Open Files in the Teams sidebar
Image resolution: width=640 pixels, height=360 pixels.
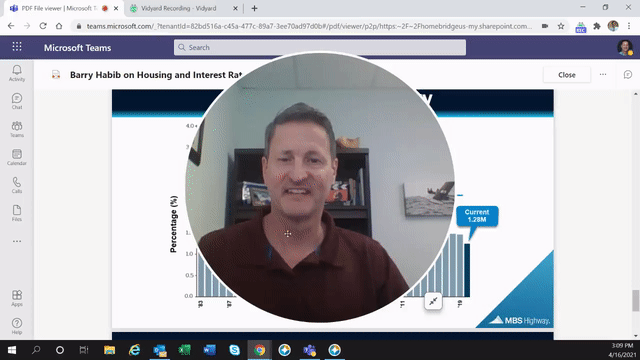(17, 213)
